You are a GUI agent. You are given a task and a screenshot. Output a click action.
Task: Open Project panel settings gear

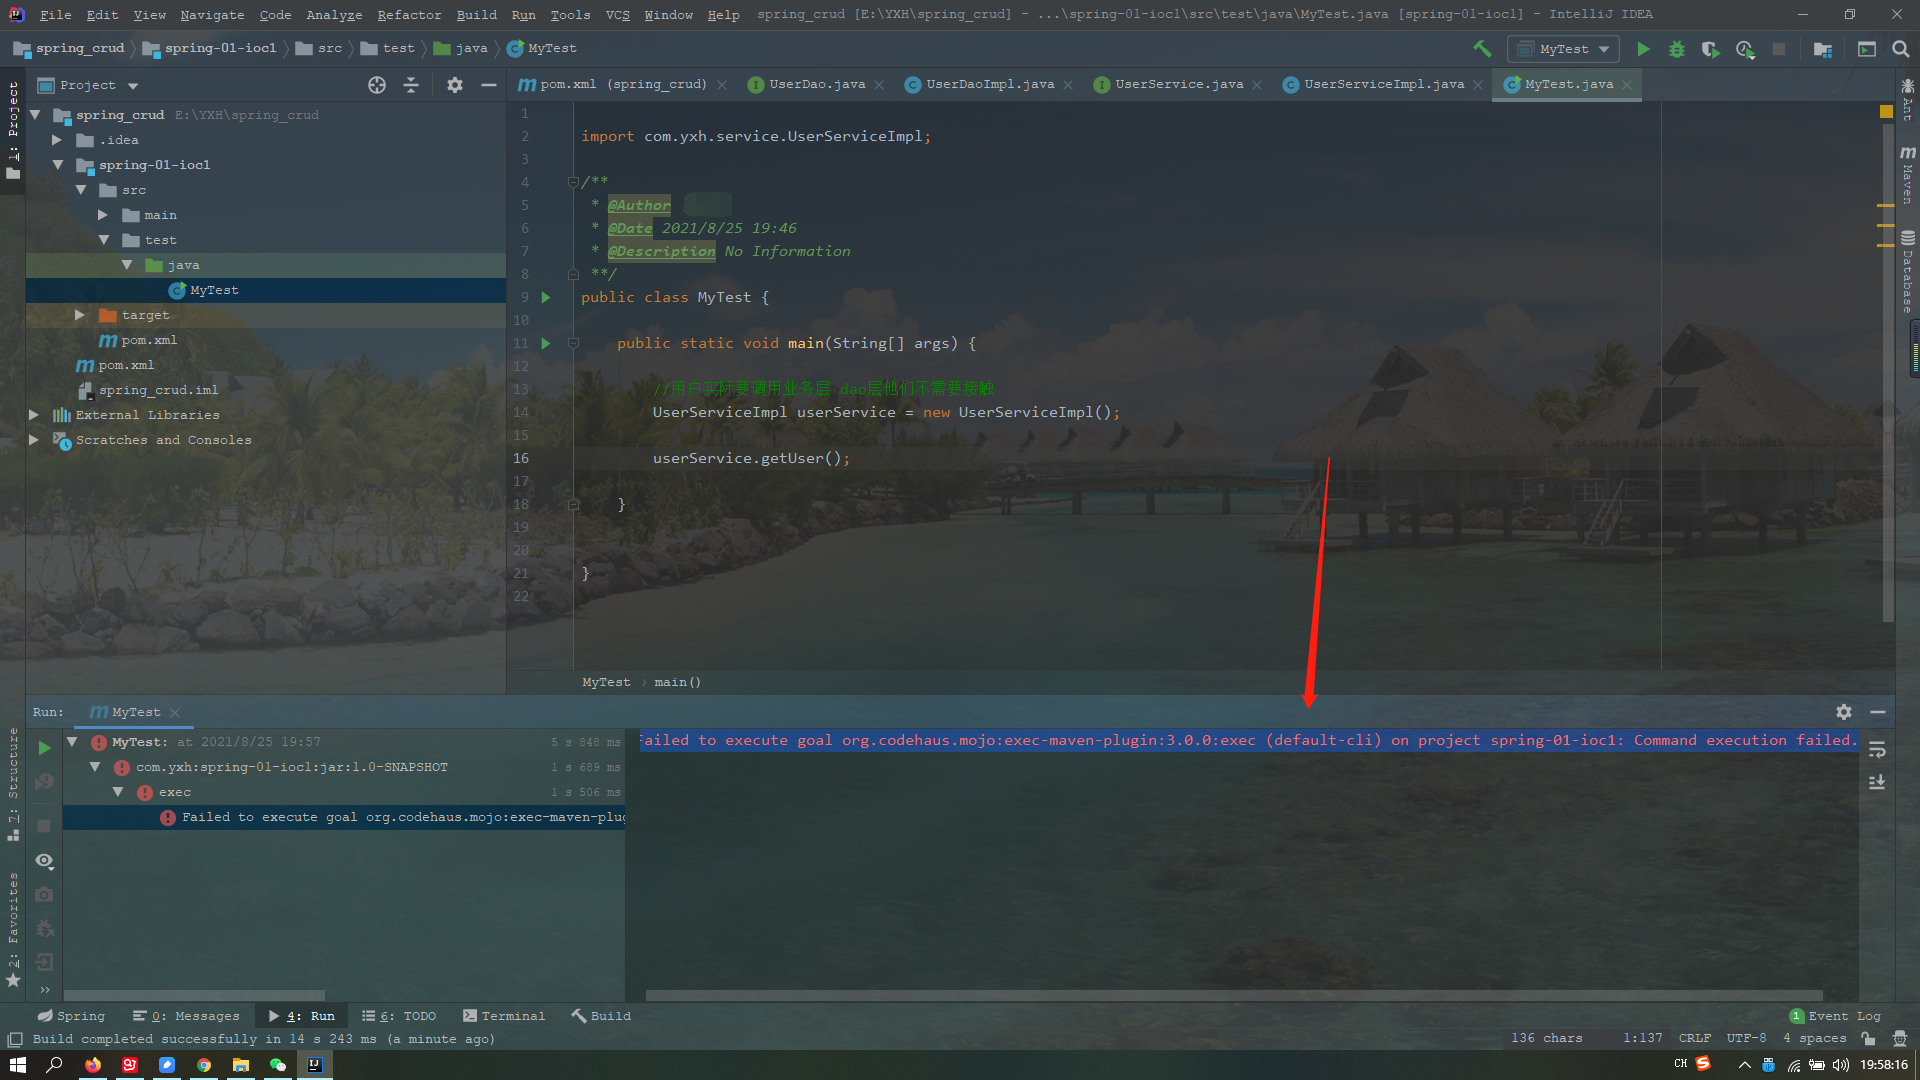coord(455,85)
